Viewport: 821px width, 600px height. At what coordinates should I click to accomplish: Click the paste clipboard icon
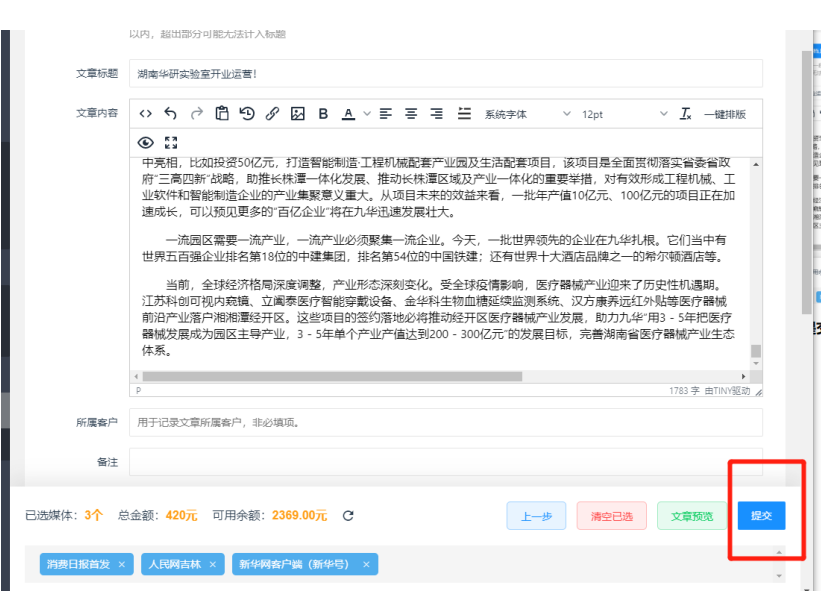click(222, 114)
